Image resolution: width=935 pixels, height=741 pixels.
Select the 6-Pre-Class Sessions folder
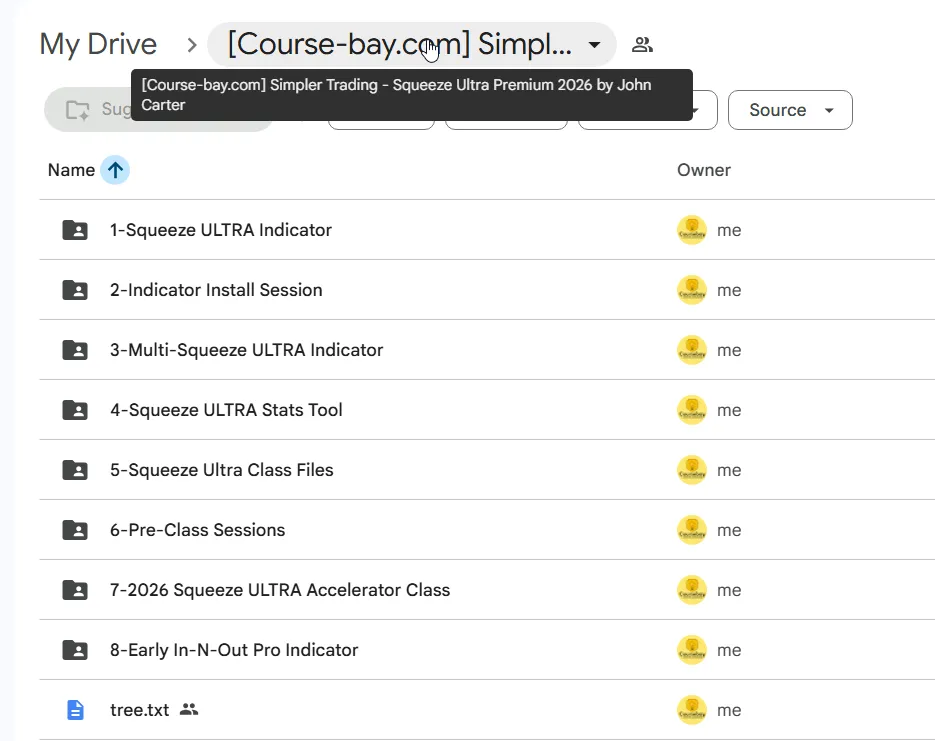point(197,530)
